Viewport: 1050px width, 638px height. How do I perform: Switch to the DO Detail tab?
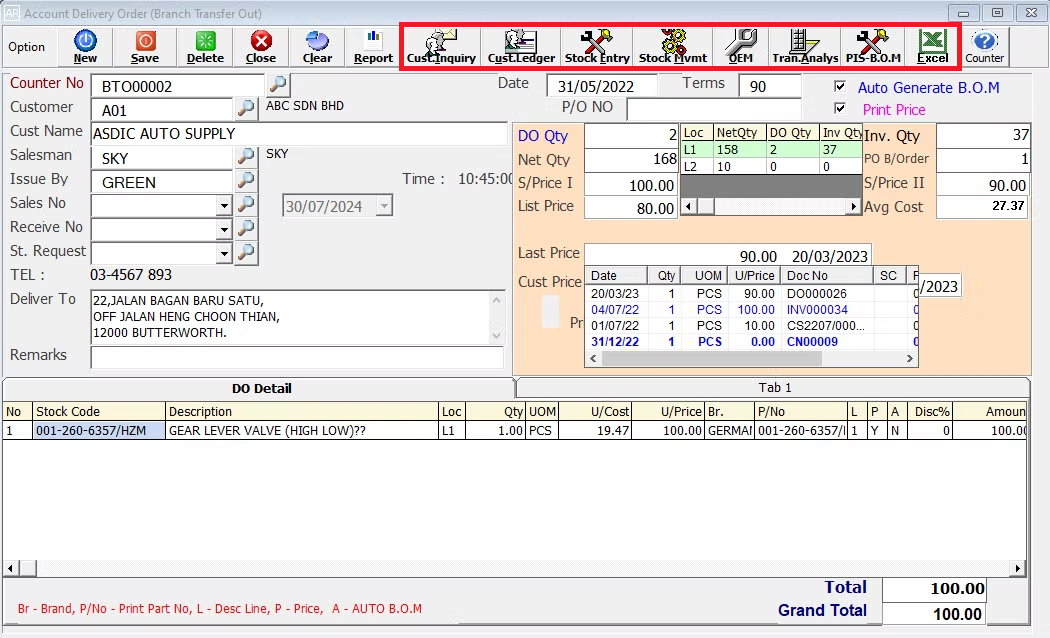(x=261, y=388)
